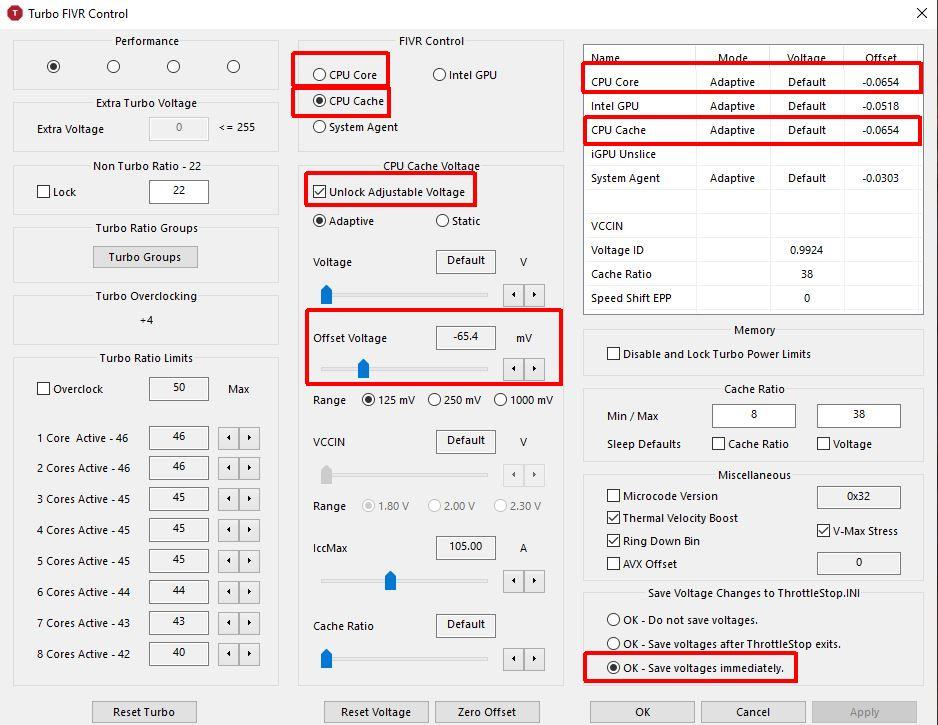Increase 8 Cores Active ratio arrow
Screen dimensions: 938x725
[x=249, y=654]
